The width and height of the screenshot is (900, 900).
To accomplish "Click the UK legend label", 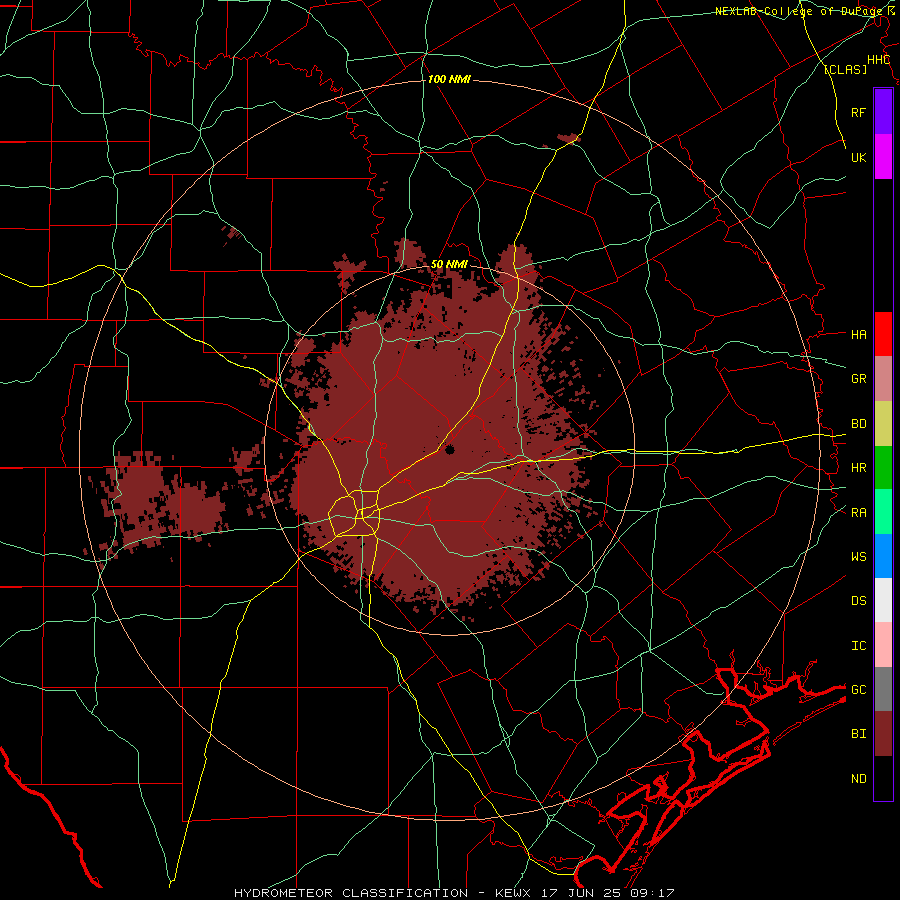I will point(858,157).
